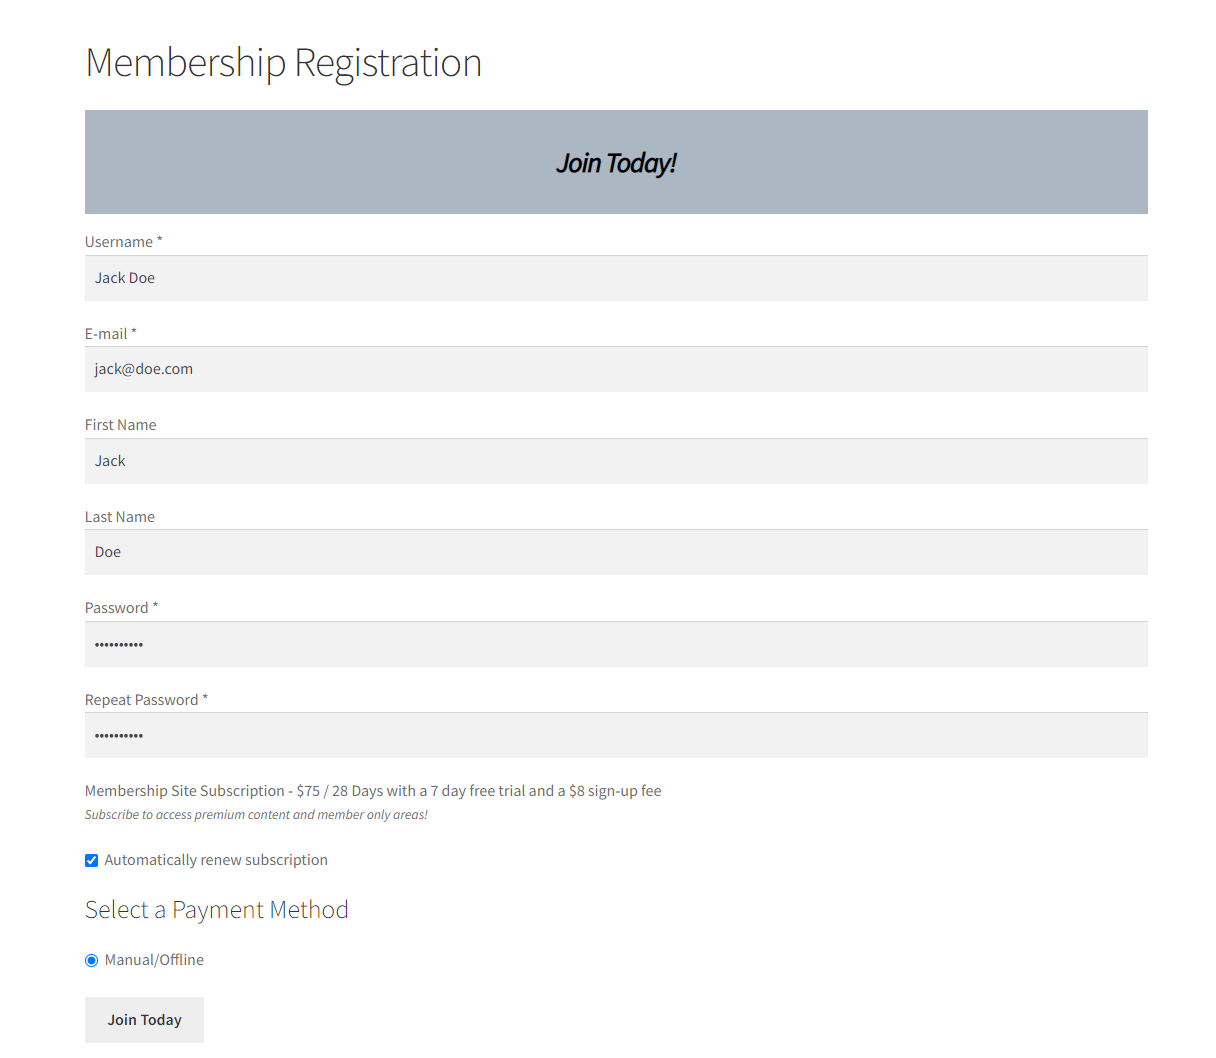Select the Manual/Offline radio button
The width and height of the screenshot is (1216, 1058).
pos(92,960)
